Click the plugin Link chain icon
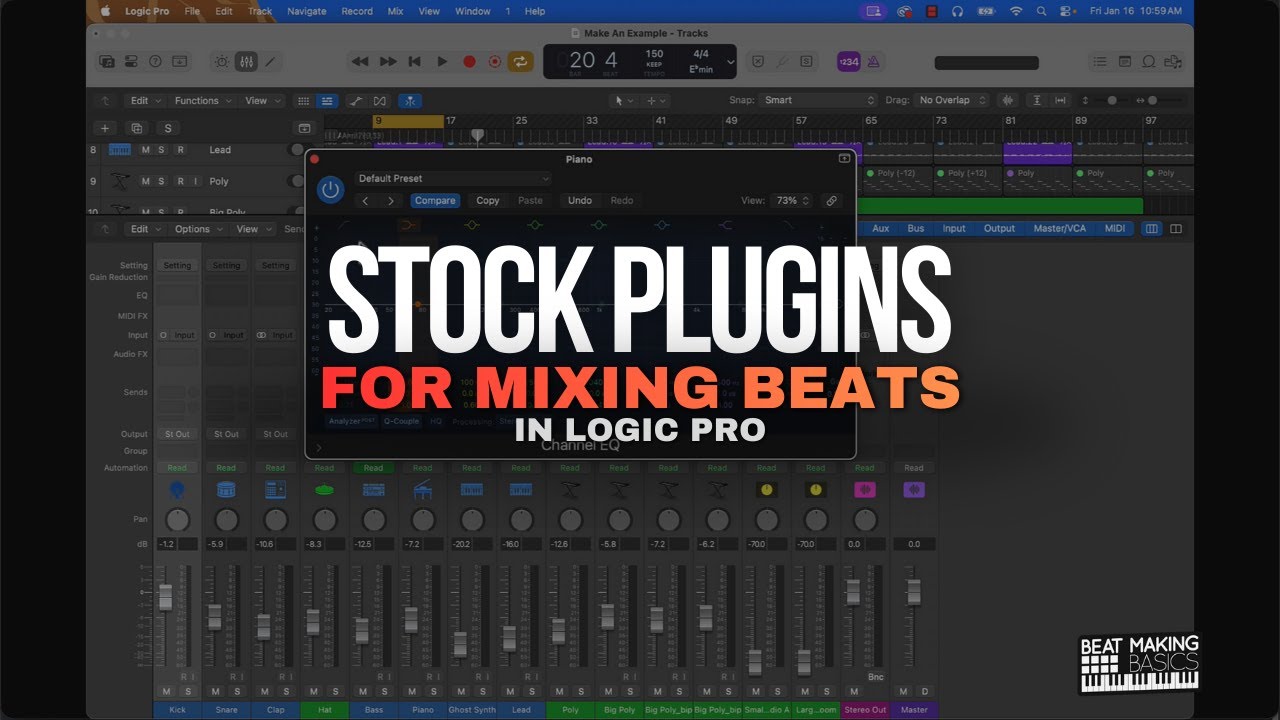This screenshot has width=1280, height=720. pos(831,200)
